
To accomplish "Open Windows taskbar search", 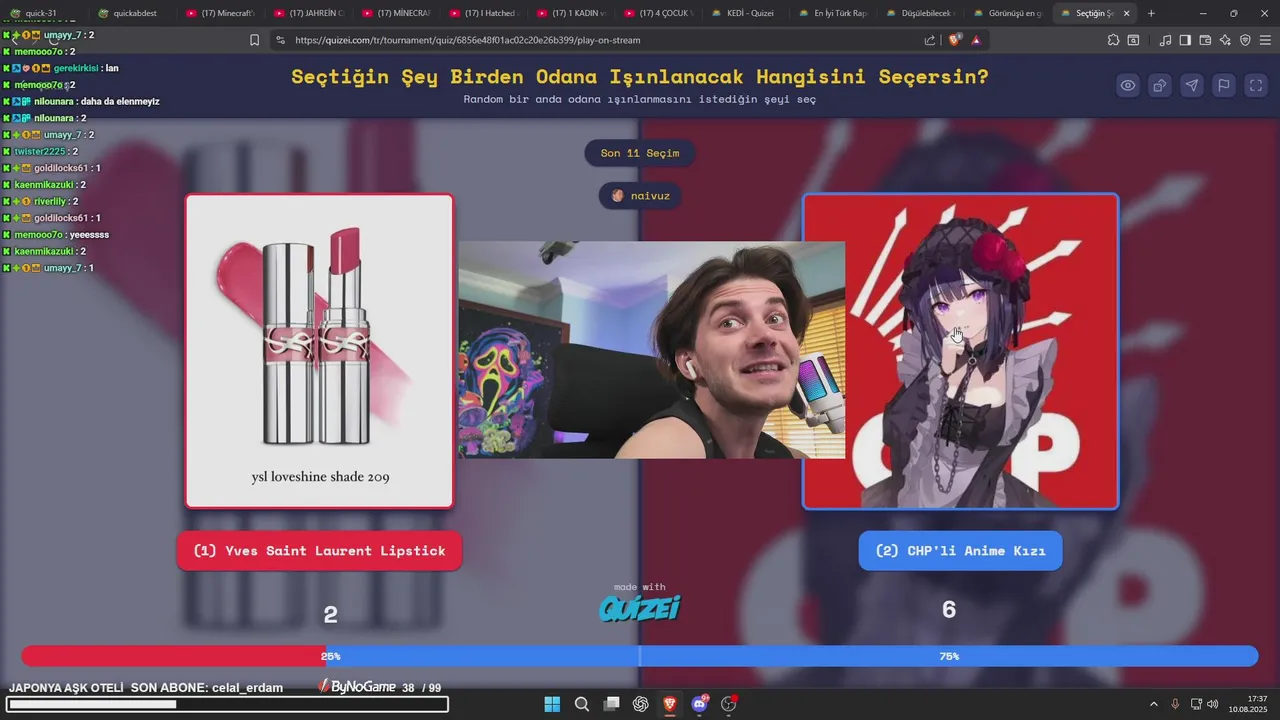I will 582,704.
